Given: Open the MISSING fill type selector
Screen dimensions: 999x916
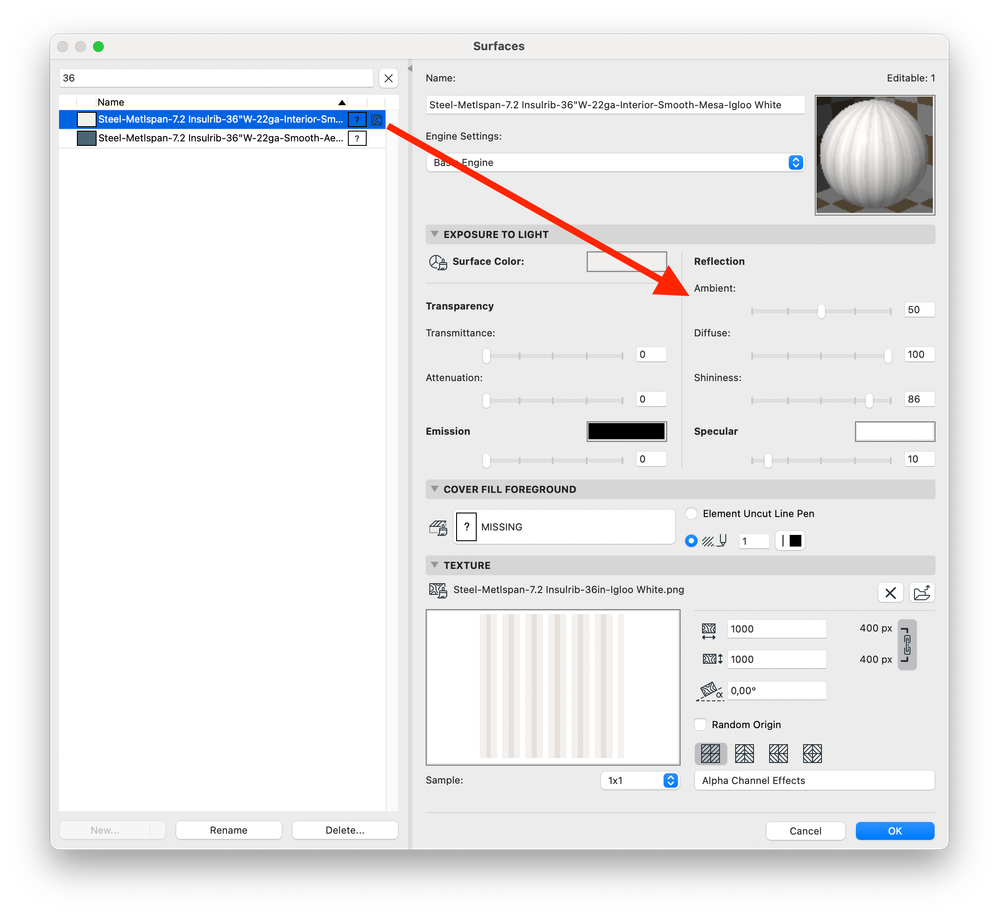Looking at the screenshot, I should (x=564, y=527).
